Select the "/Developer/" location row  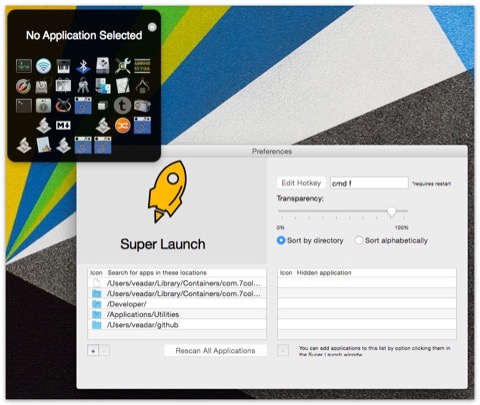pos(177,304)
